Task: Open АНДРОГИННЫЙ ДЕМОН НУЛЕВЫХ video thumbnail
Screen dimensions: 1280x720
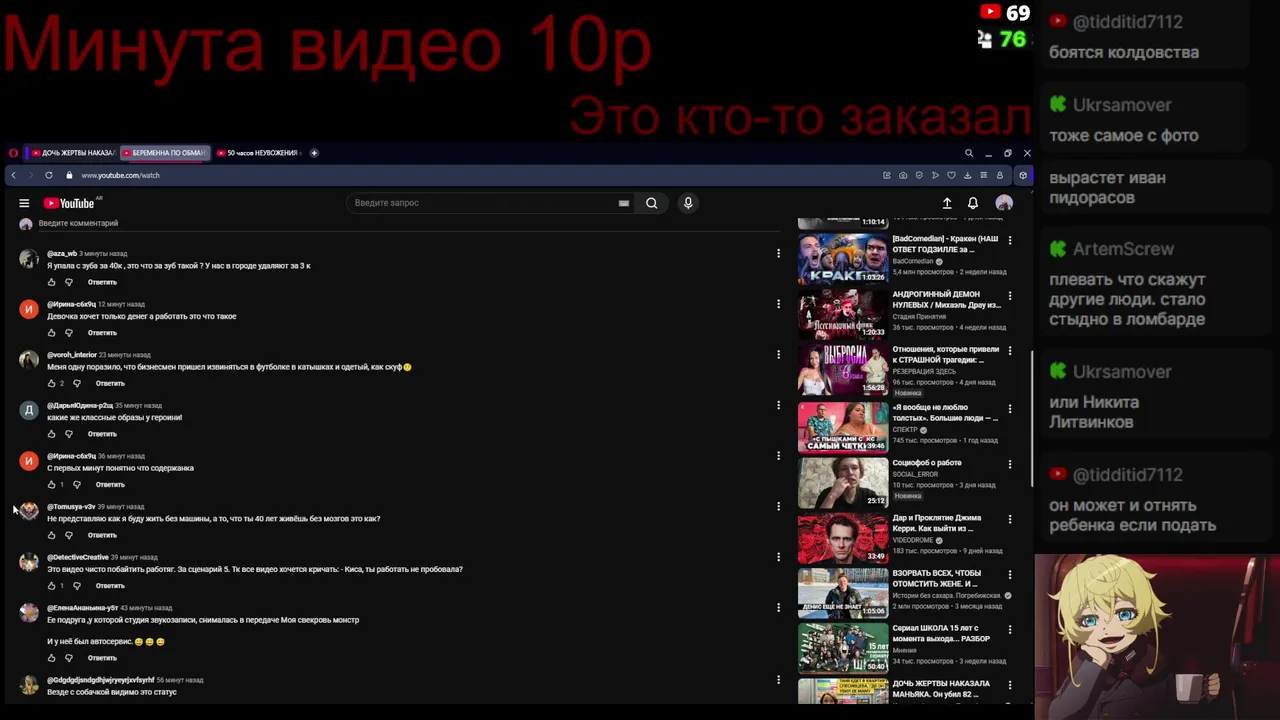Action: (843, 314)
